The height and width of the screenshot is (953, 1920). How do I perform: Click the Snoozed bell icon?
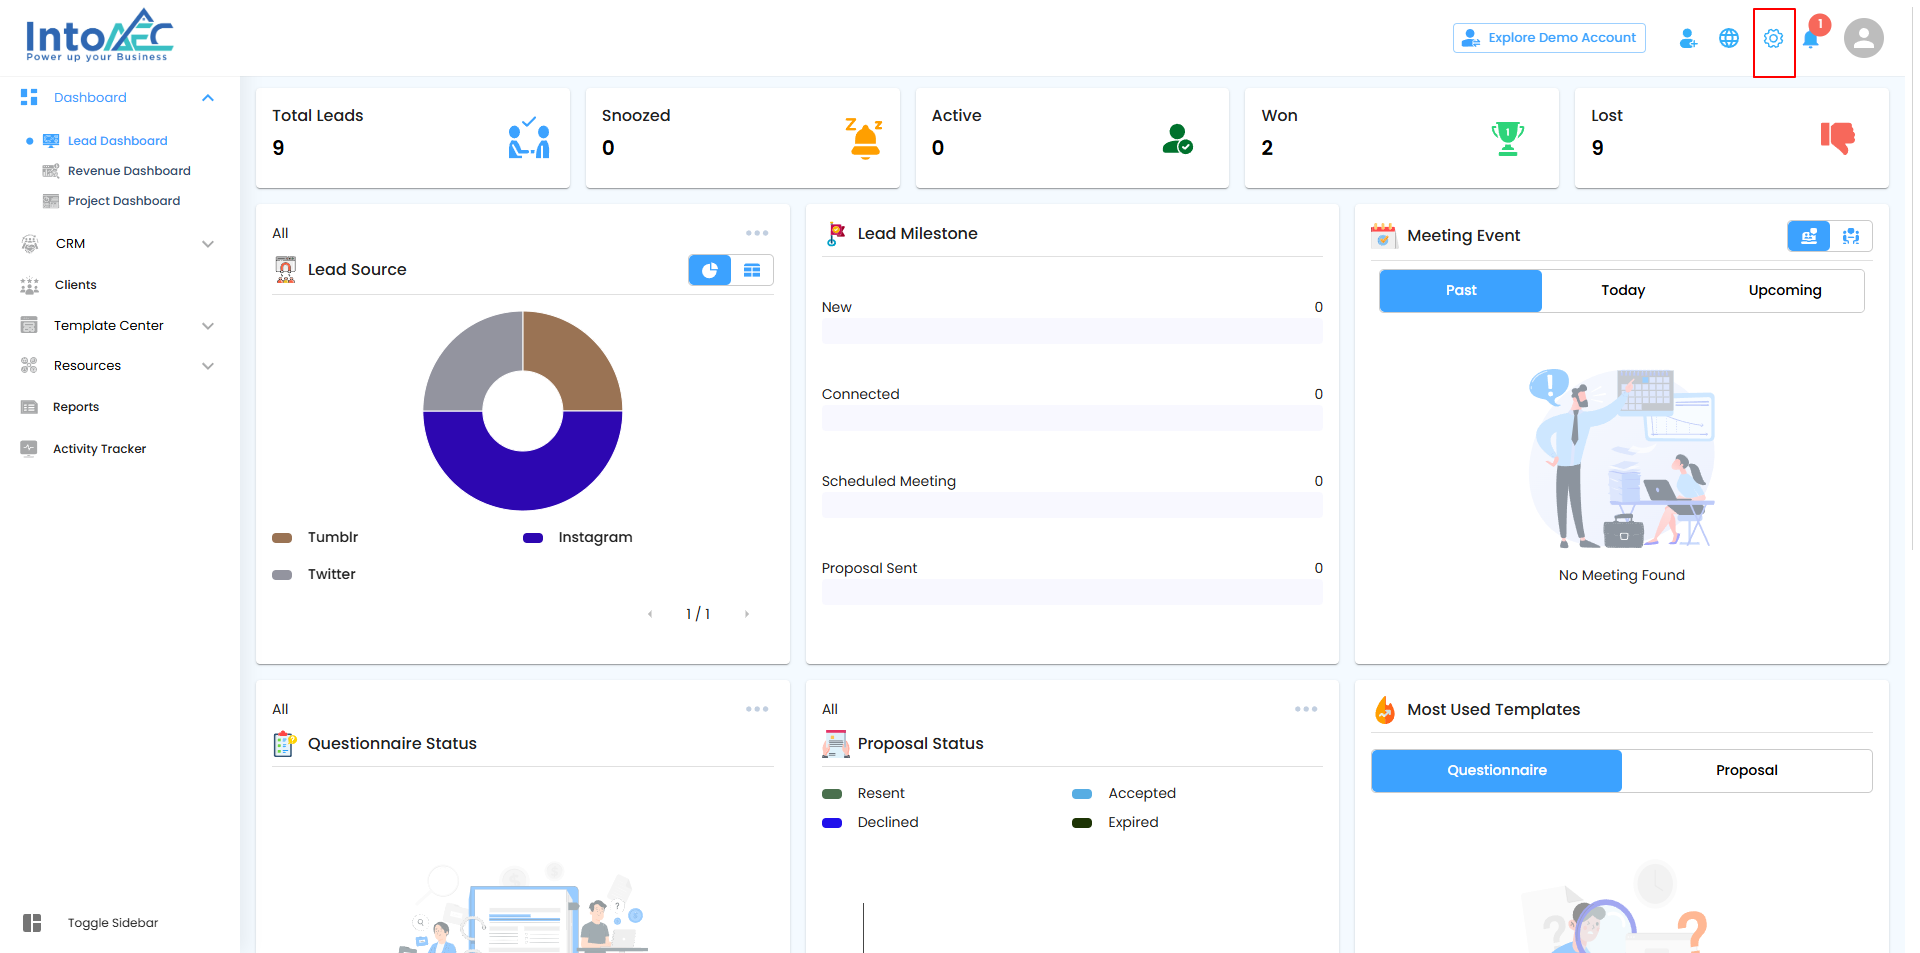point(864,138)
